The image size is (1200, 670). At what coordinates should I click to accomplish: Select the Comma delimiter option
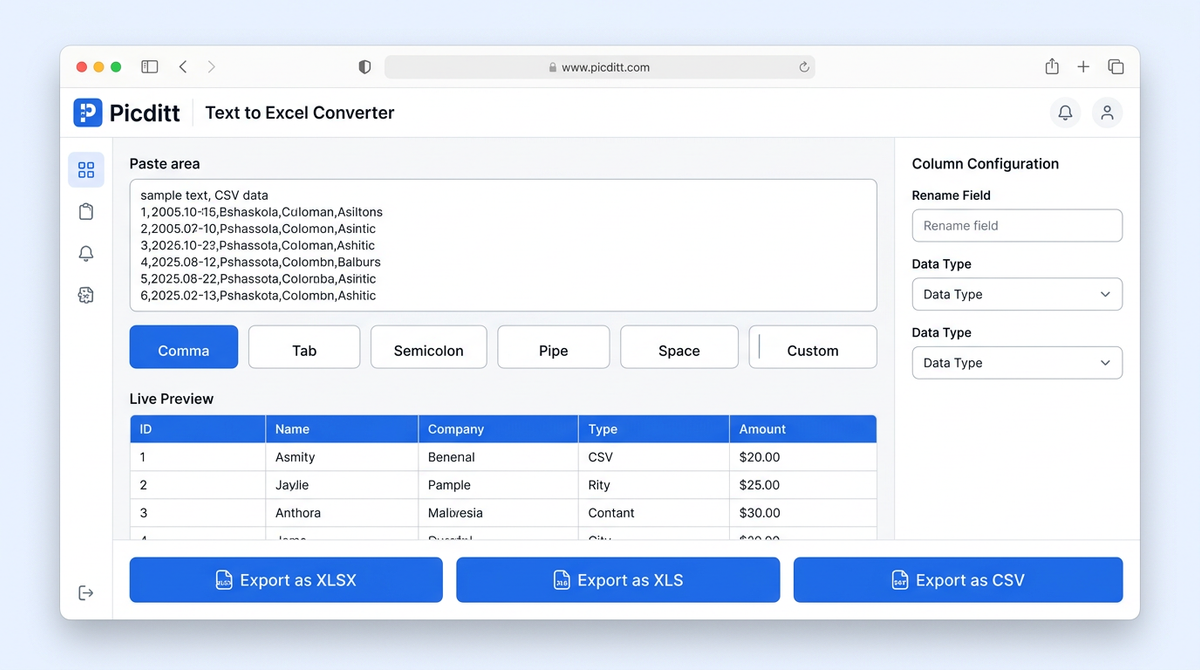click(x=184, y=347)
